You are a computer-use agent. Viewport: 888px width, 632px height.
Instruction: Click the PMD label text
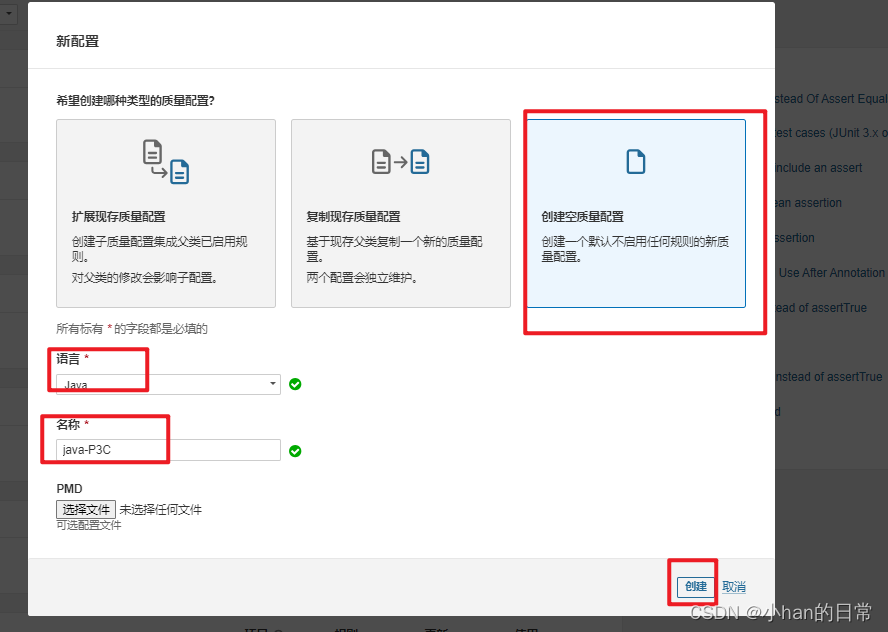tap(69, 489)
